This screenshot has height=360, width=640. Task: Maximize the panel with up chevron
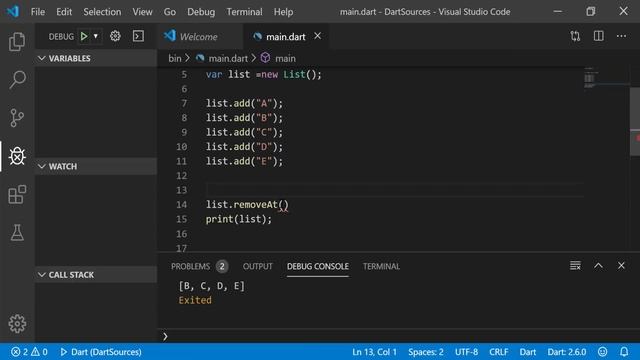pos(598,266)
